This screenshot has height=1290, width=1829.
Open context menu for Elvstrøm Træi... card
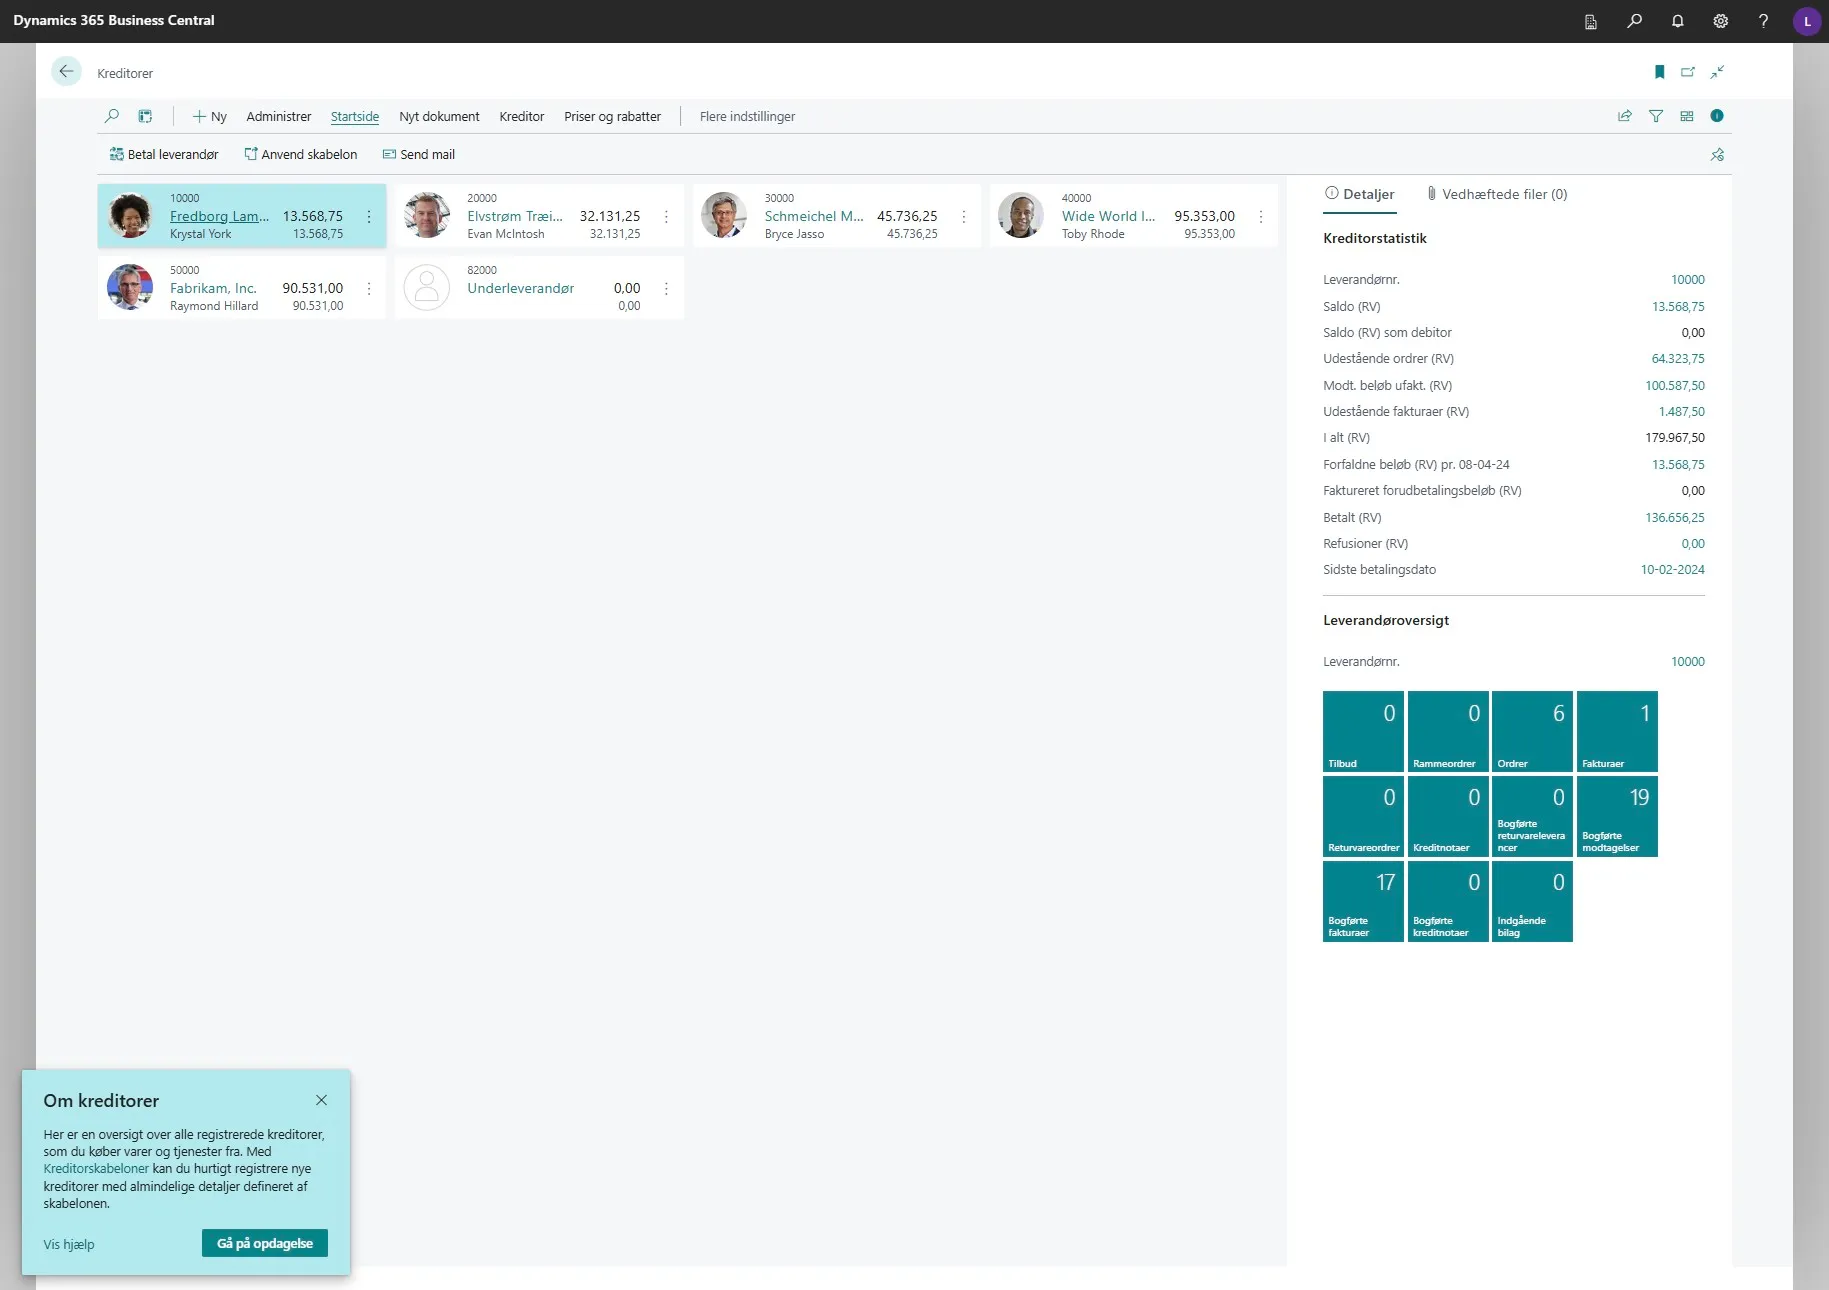[x=666, y=217]
